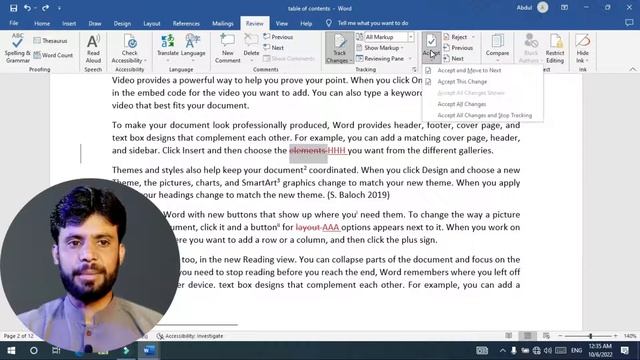Click the Delete comment icon

pos(251,40)
